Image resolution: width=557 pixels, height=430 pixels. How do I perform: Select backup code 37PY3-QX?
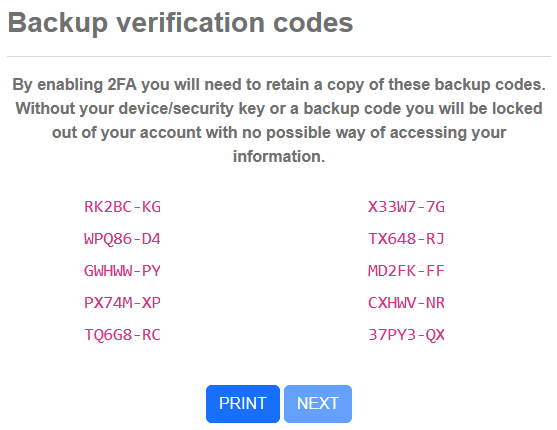point(406,335)
